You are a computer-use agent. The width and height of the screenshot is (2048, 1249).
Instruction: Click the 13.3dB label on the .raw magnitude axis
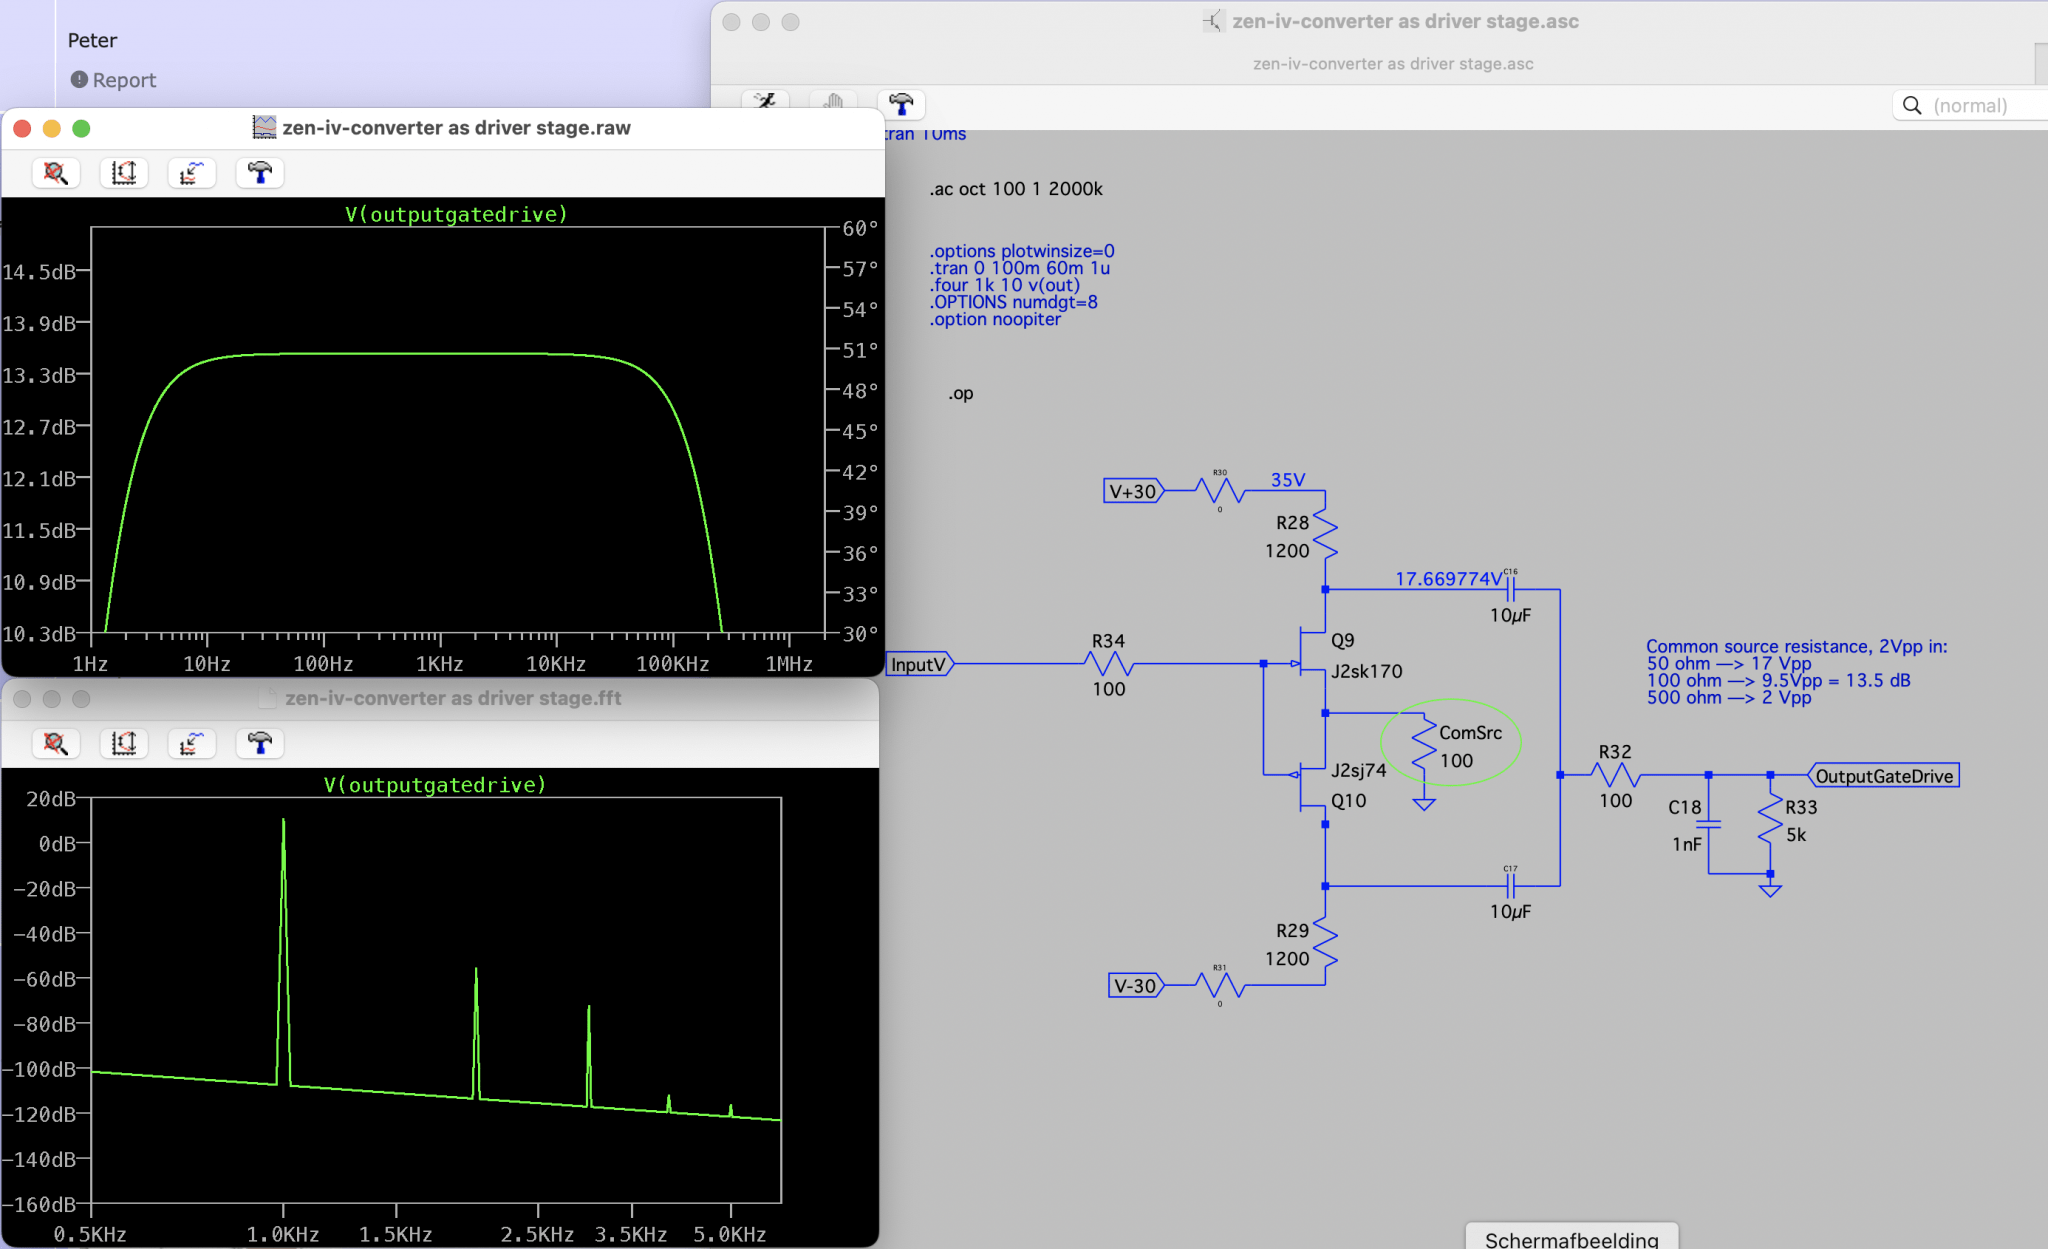click(x=39, y=375)
